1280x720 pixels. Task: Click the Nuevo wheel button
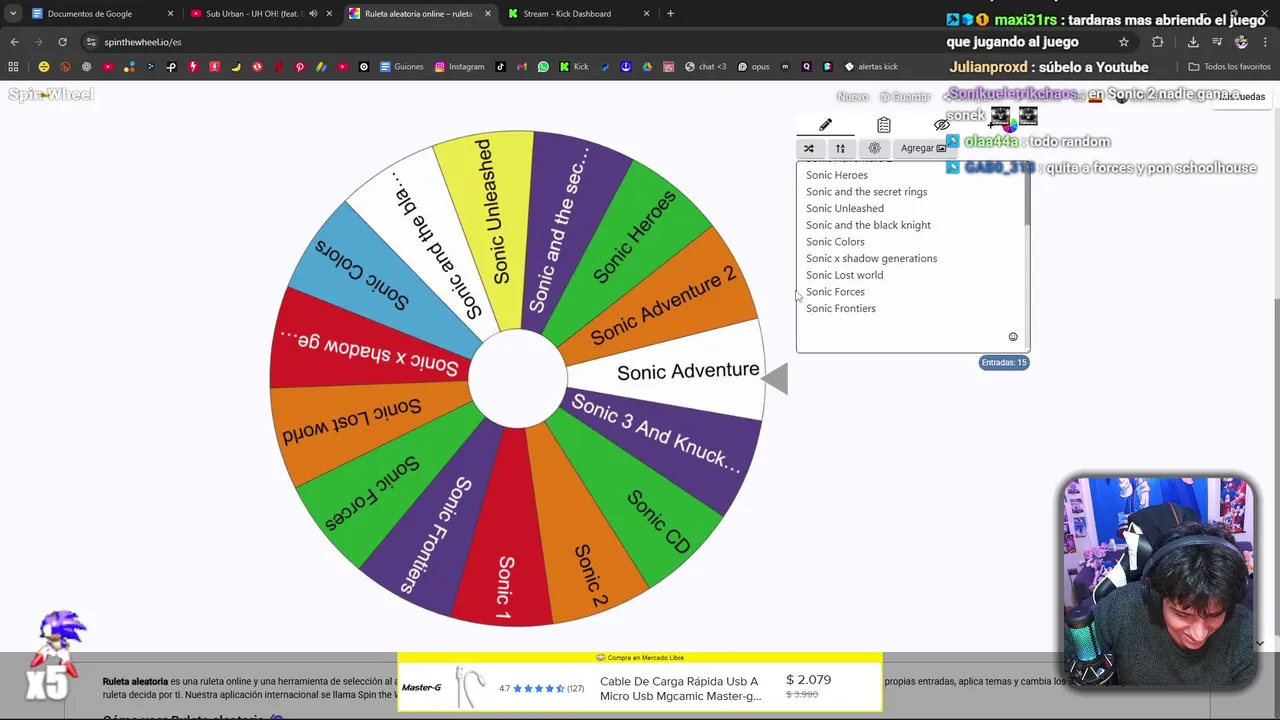[x=852, y=96]
